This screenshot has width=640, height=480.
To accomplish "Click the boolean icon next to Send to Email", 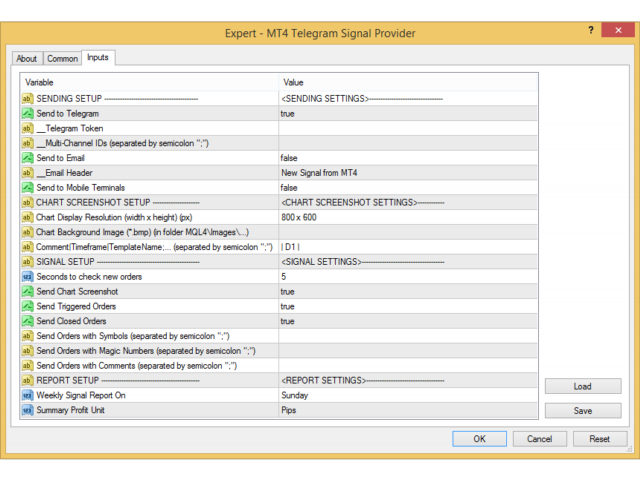I will 27,158.
